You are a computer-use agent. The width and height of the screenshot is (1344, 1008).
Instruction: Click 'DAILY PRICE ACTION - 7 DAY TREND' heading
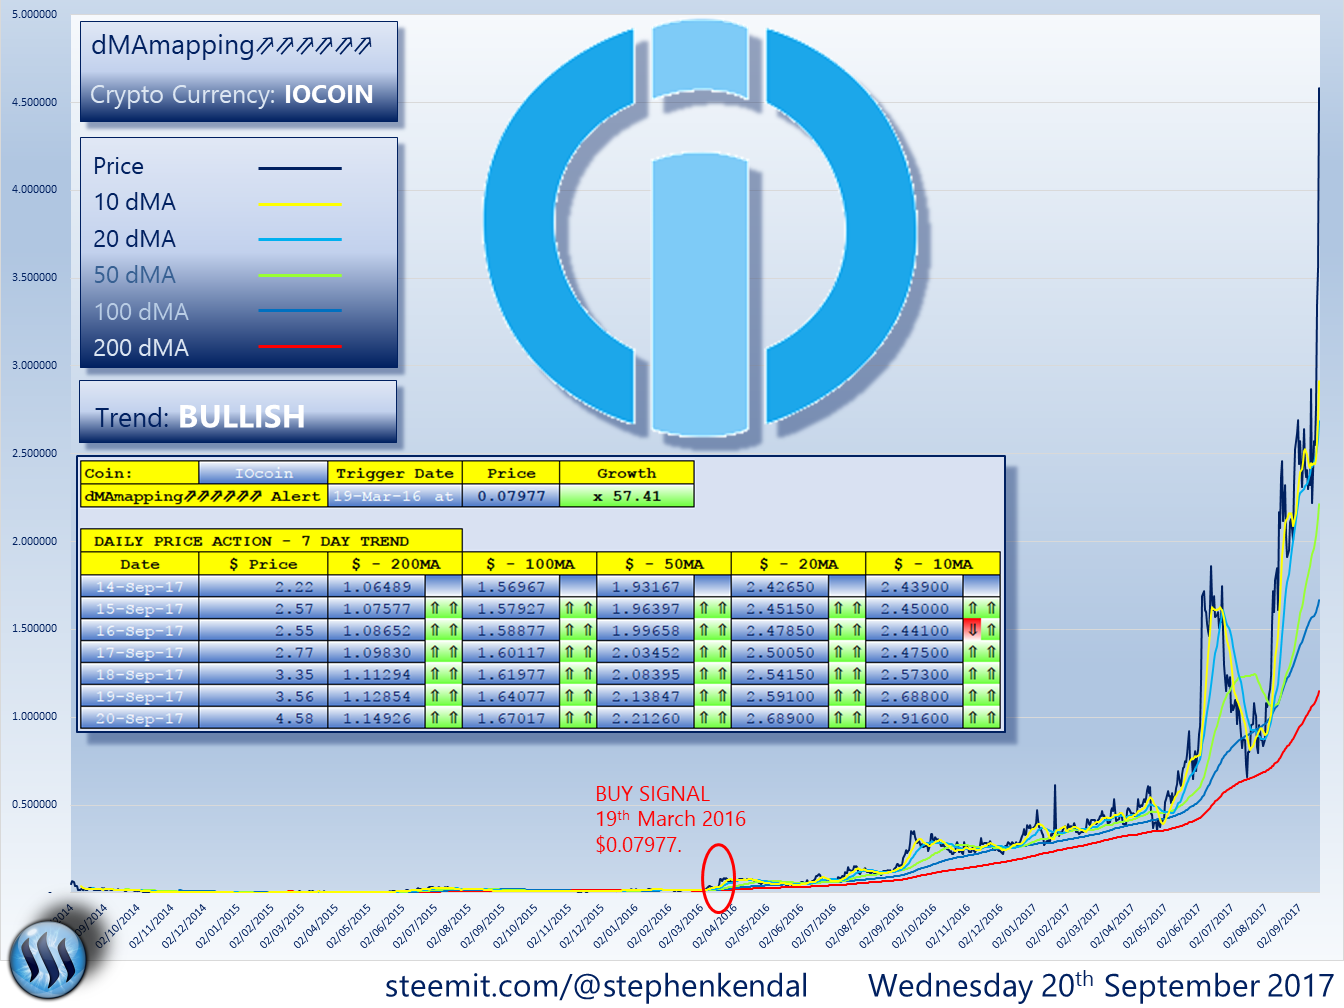pyautogui.click(x=271, y=541)
